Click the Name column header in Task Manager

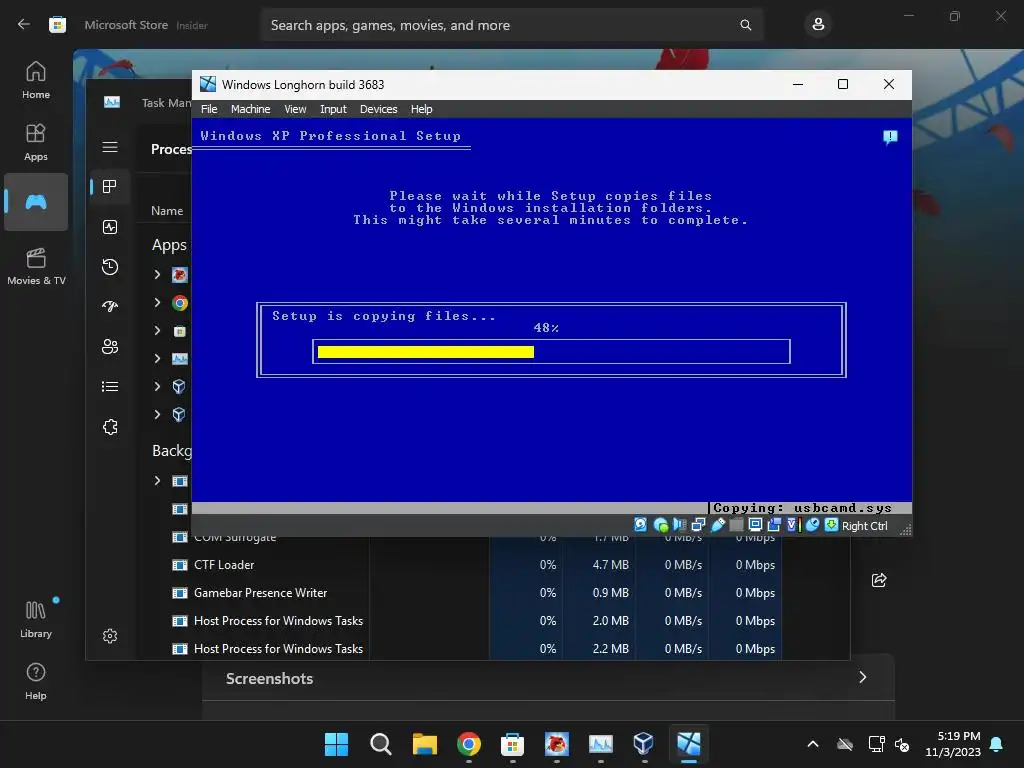(167, 211)
